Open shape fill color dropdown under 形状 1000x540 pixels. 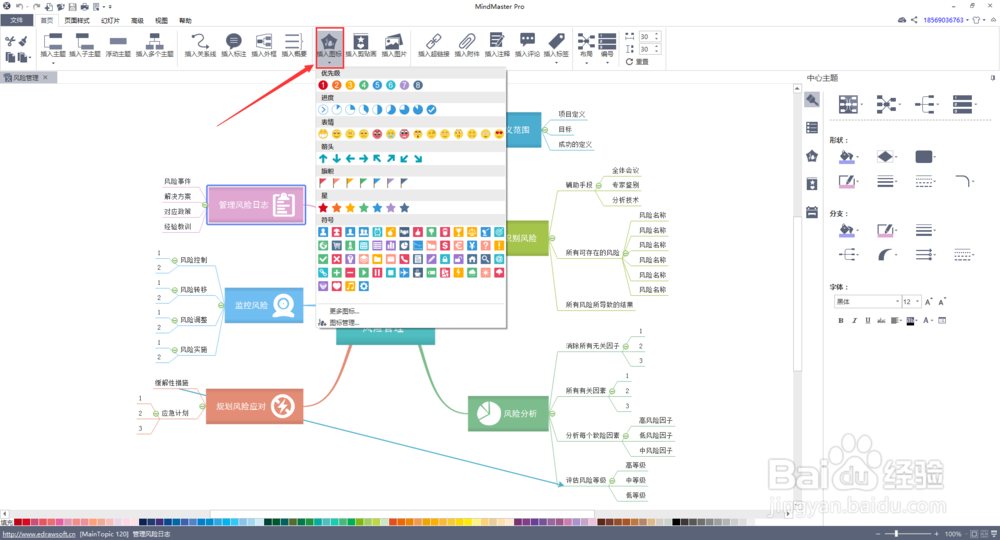pos(848,157)
